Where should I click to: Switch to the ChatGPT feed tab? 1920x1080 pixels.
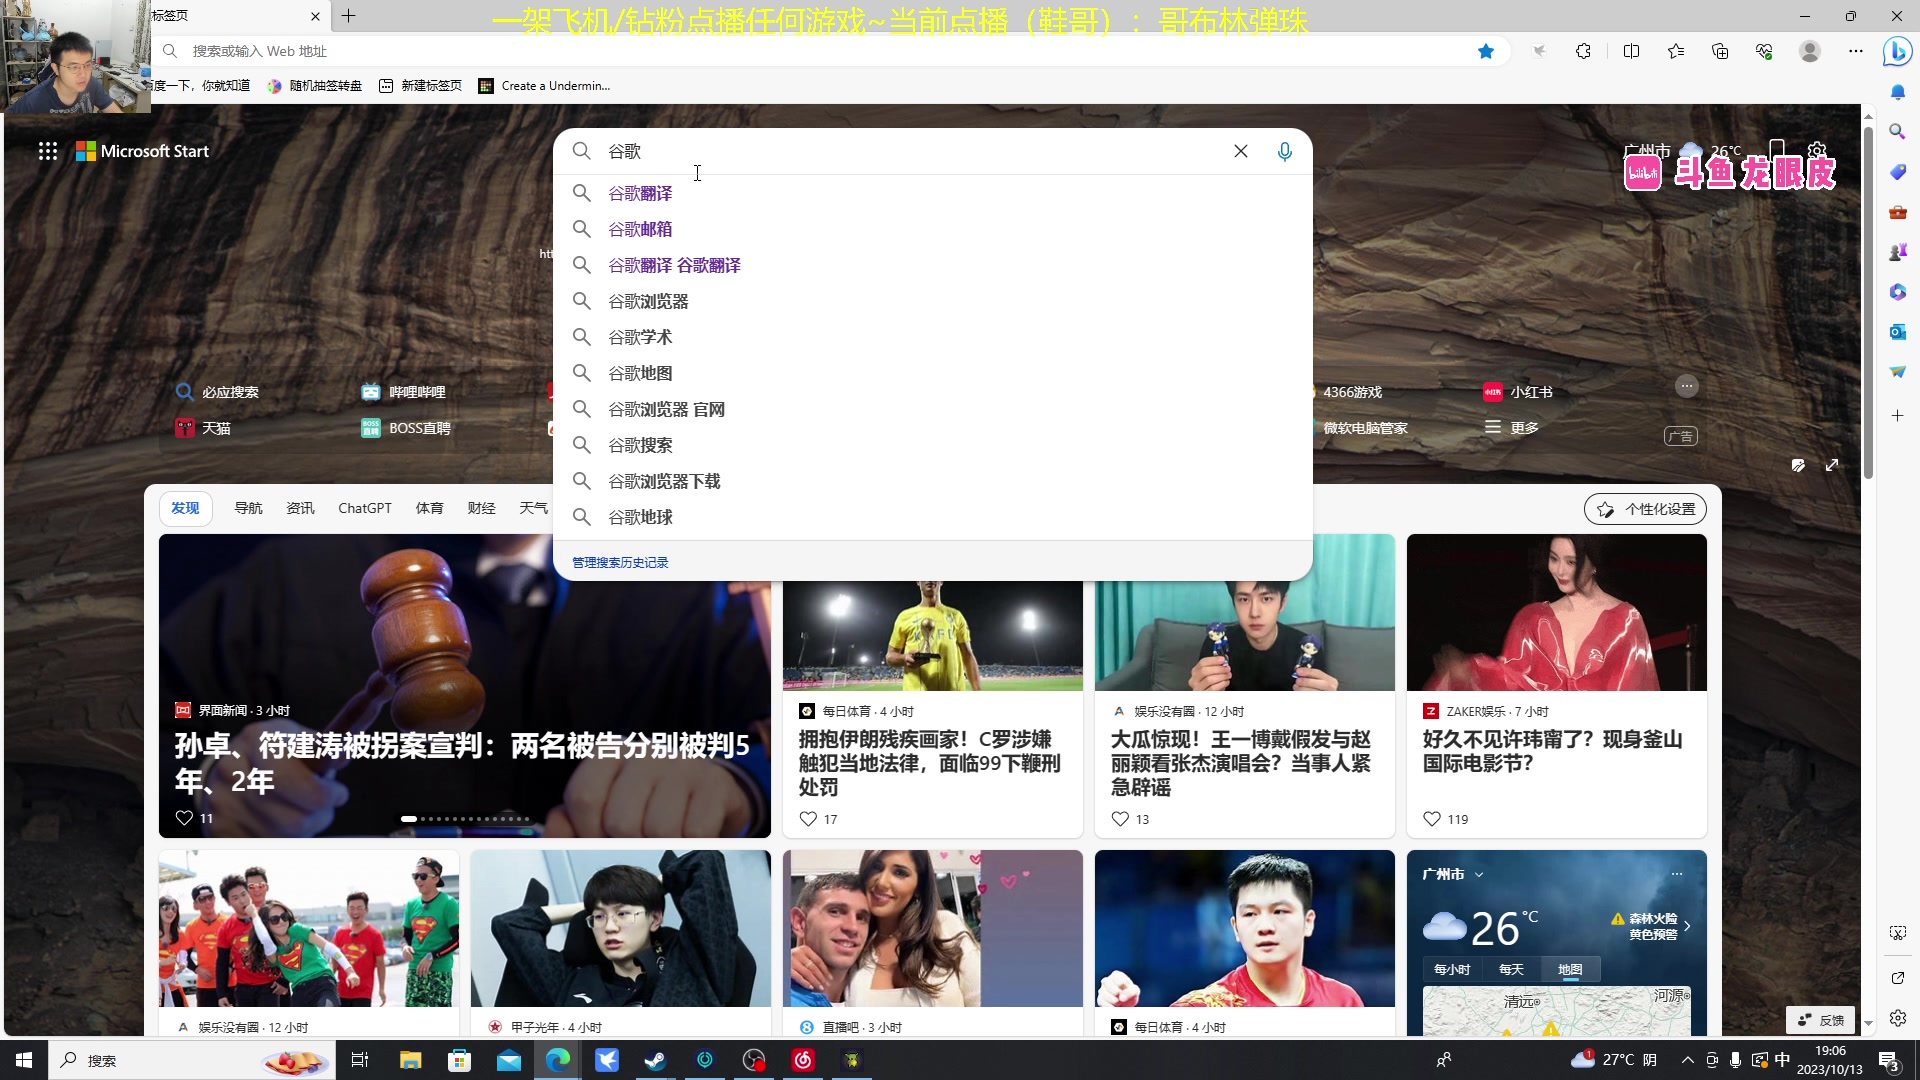(x=365, y=508)
